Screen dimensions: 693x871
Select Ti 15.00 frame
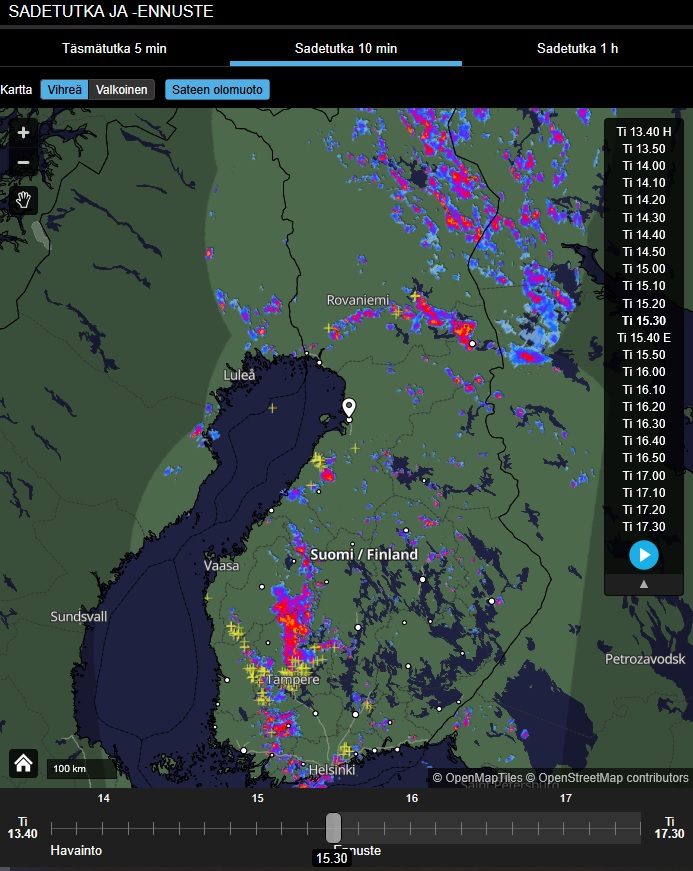point(644,269)
